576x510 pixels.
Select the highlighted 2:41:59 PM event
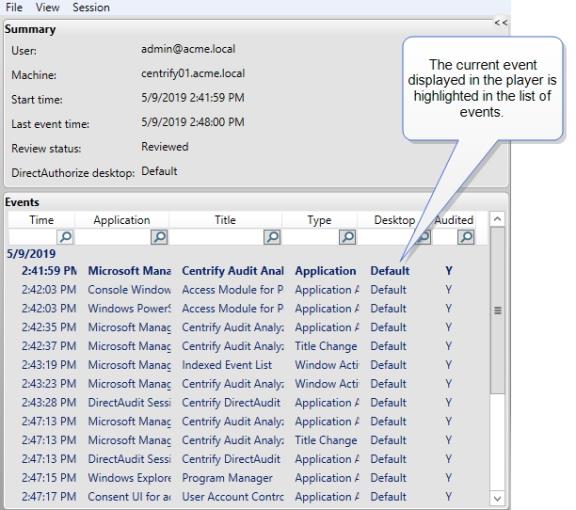click(x=248, y=271)
